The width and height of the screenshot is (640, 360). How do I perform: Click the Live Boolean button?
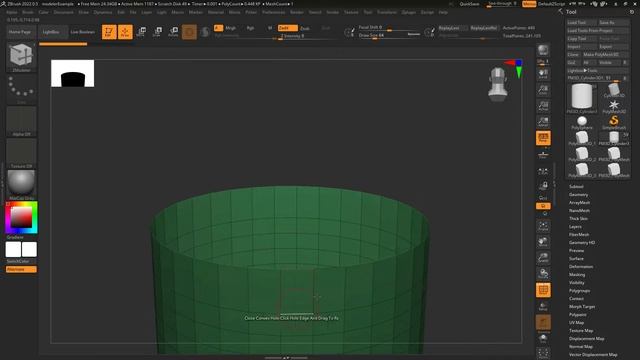click(x=82, y=32)
